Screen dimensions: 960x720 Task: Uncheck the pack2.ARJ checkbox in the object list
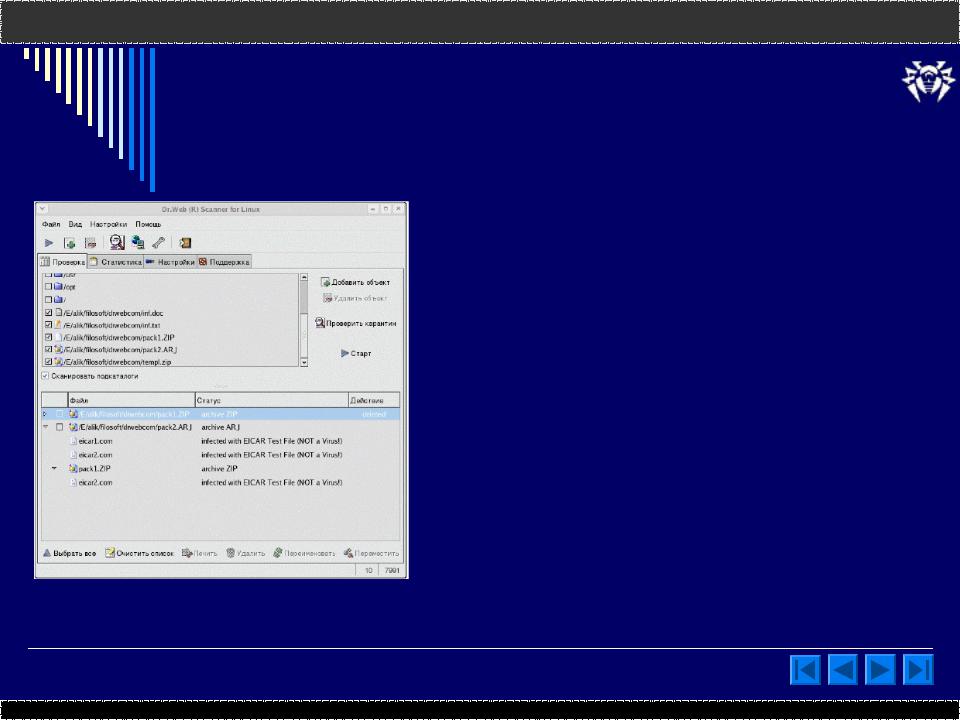(x=48, y=349)
